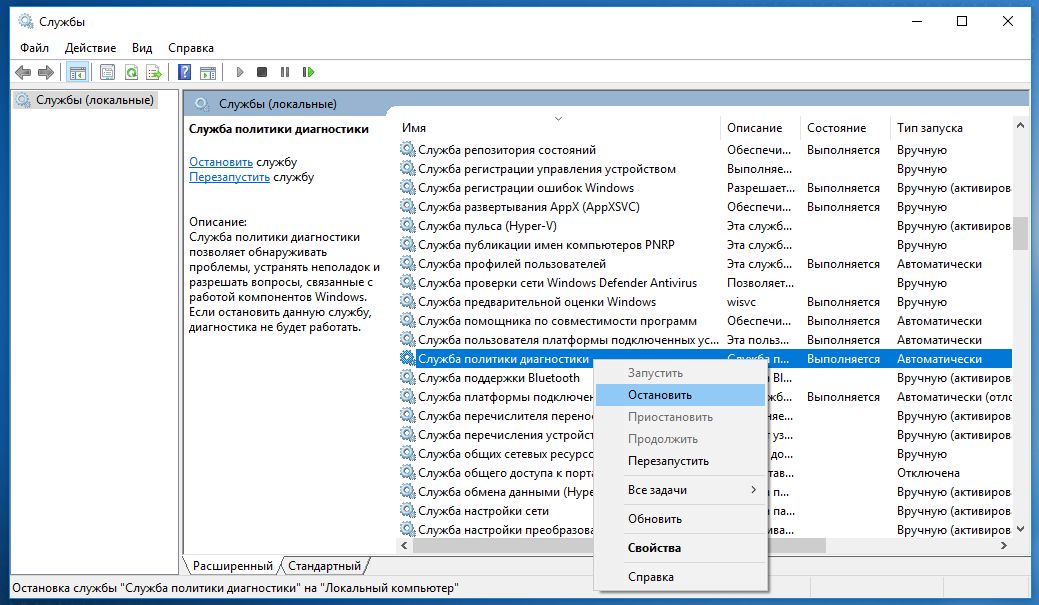Click gear icon of Служба профилей пользователей
This screenshot has height=605, width=1039.
tap(408, 264)
